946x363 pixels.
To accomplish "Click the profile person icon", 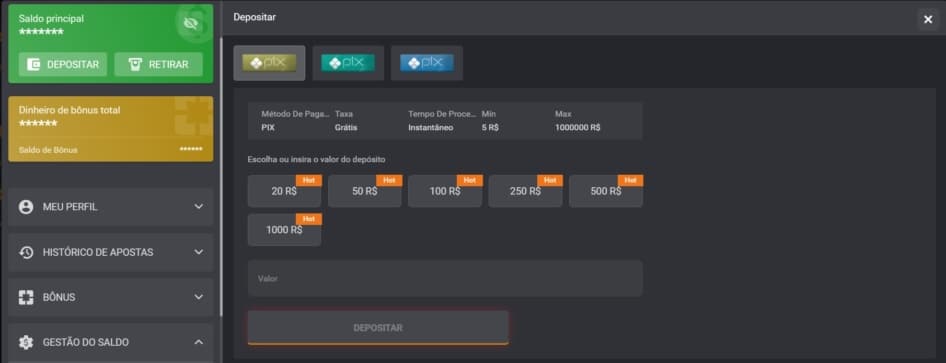I will 26,207.
